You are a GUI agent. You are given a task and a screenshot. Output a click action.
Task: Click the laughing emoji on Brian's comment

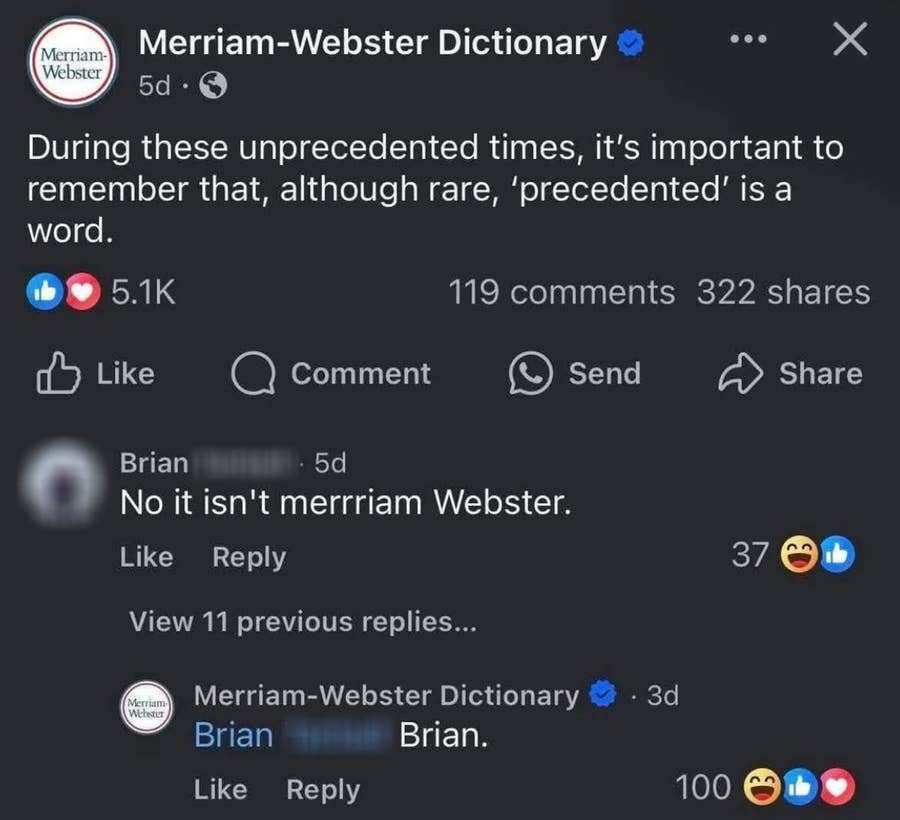click(x=799, y=554)
